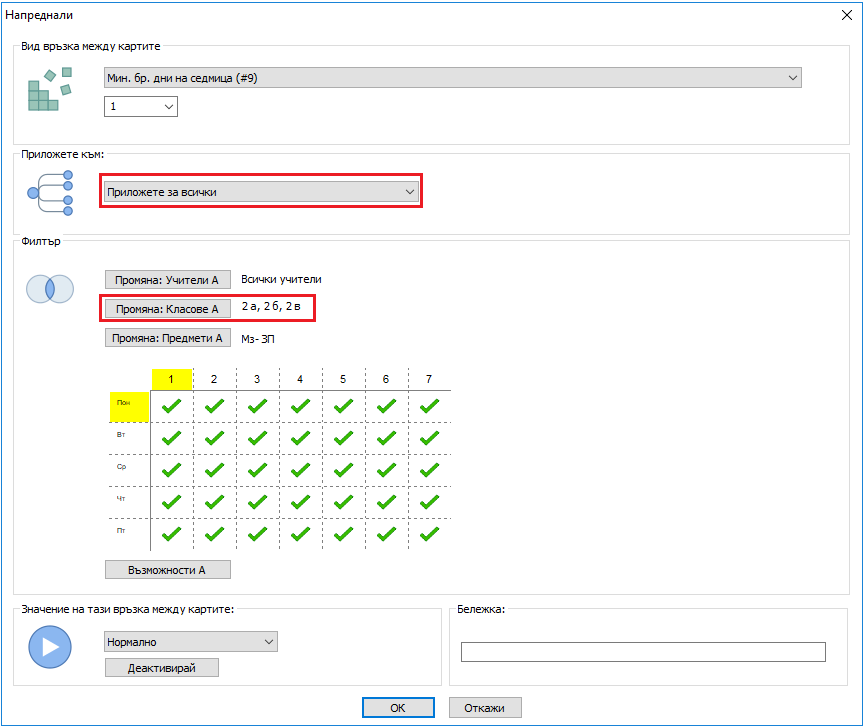Click 'Промяна: Учители А' button
Image resolution: width=864 pixels, height=727 pixels.
[x=168, y=280]
